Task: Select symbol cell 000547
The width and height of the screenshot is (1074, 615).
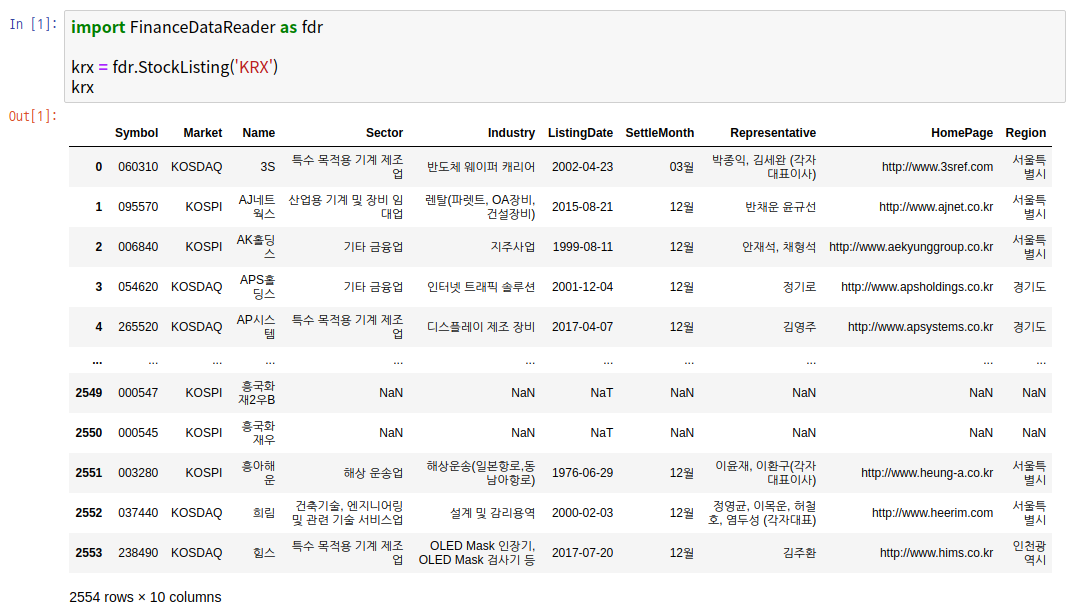Action: (x=138, y=393)
